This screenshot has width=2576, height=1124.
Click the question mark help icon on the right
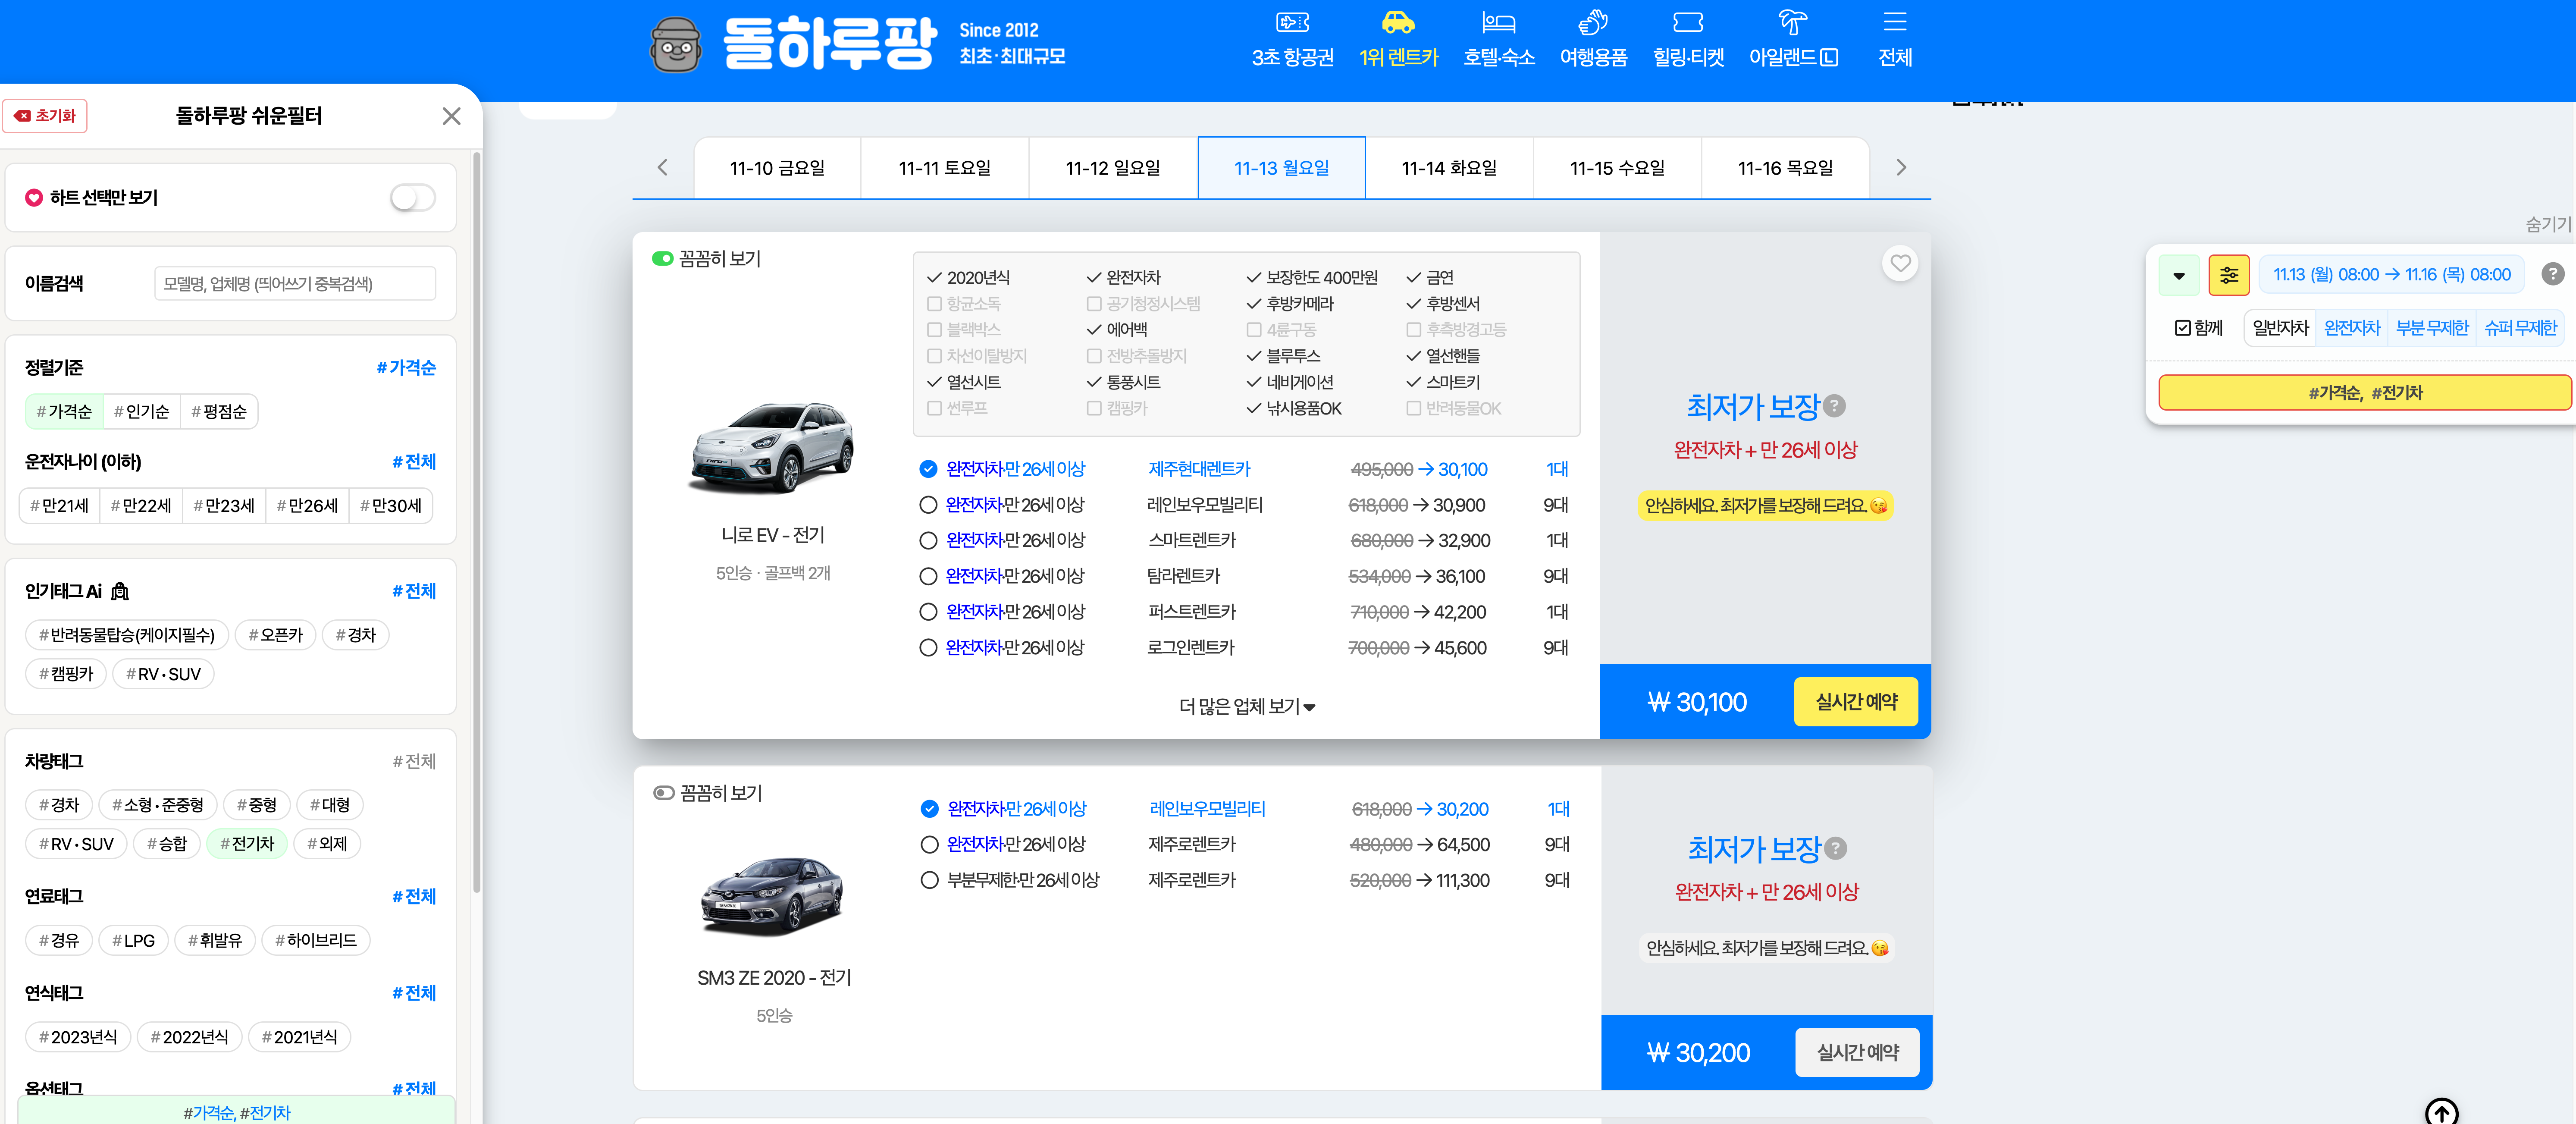pos(2553,274)
